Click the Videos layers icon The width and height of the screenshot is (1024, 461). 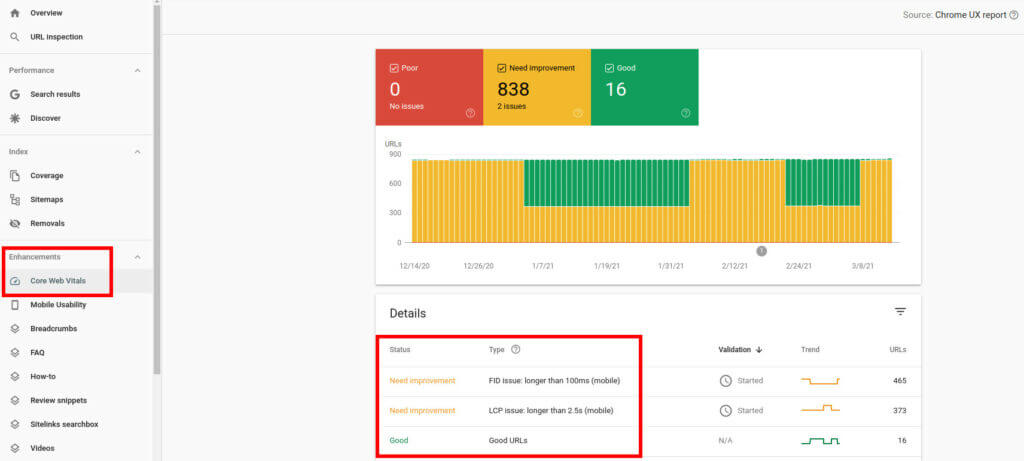coord(15,449)
